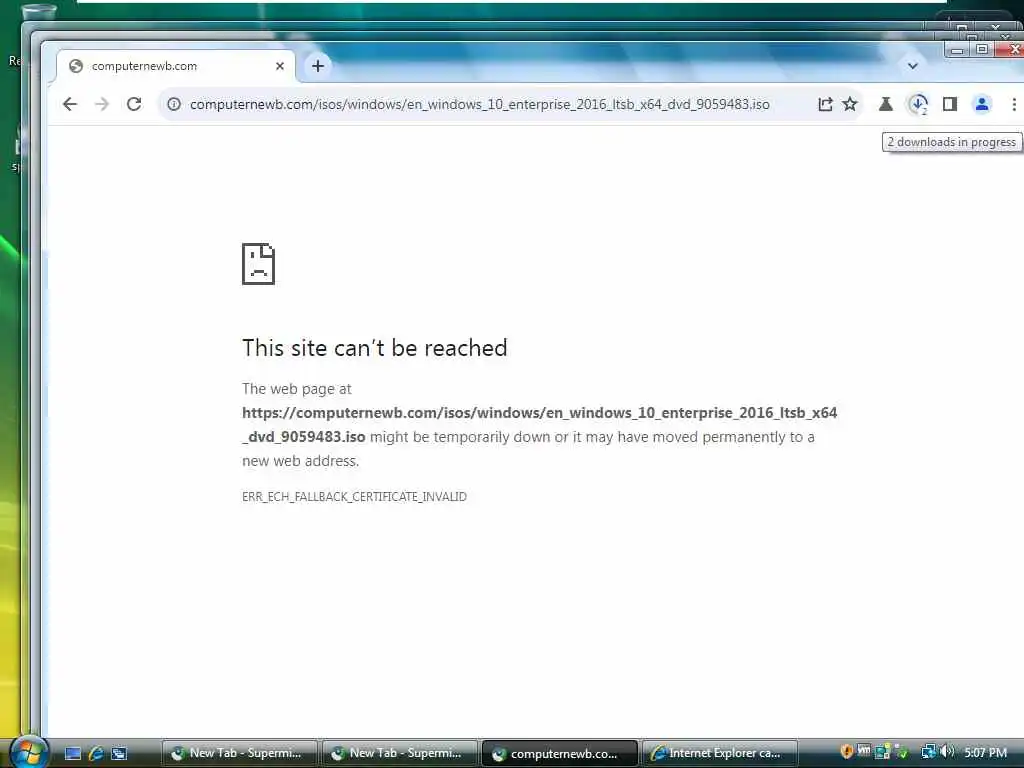Share this page icon
Image resolution: width=1024 pixels, height=768 pixels.
point(825,104)
